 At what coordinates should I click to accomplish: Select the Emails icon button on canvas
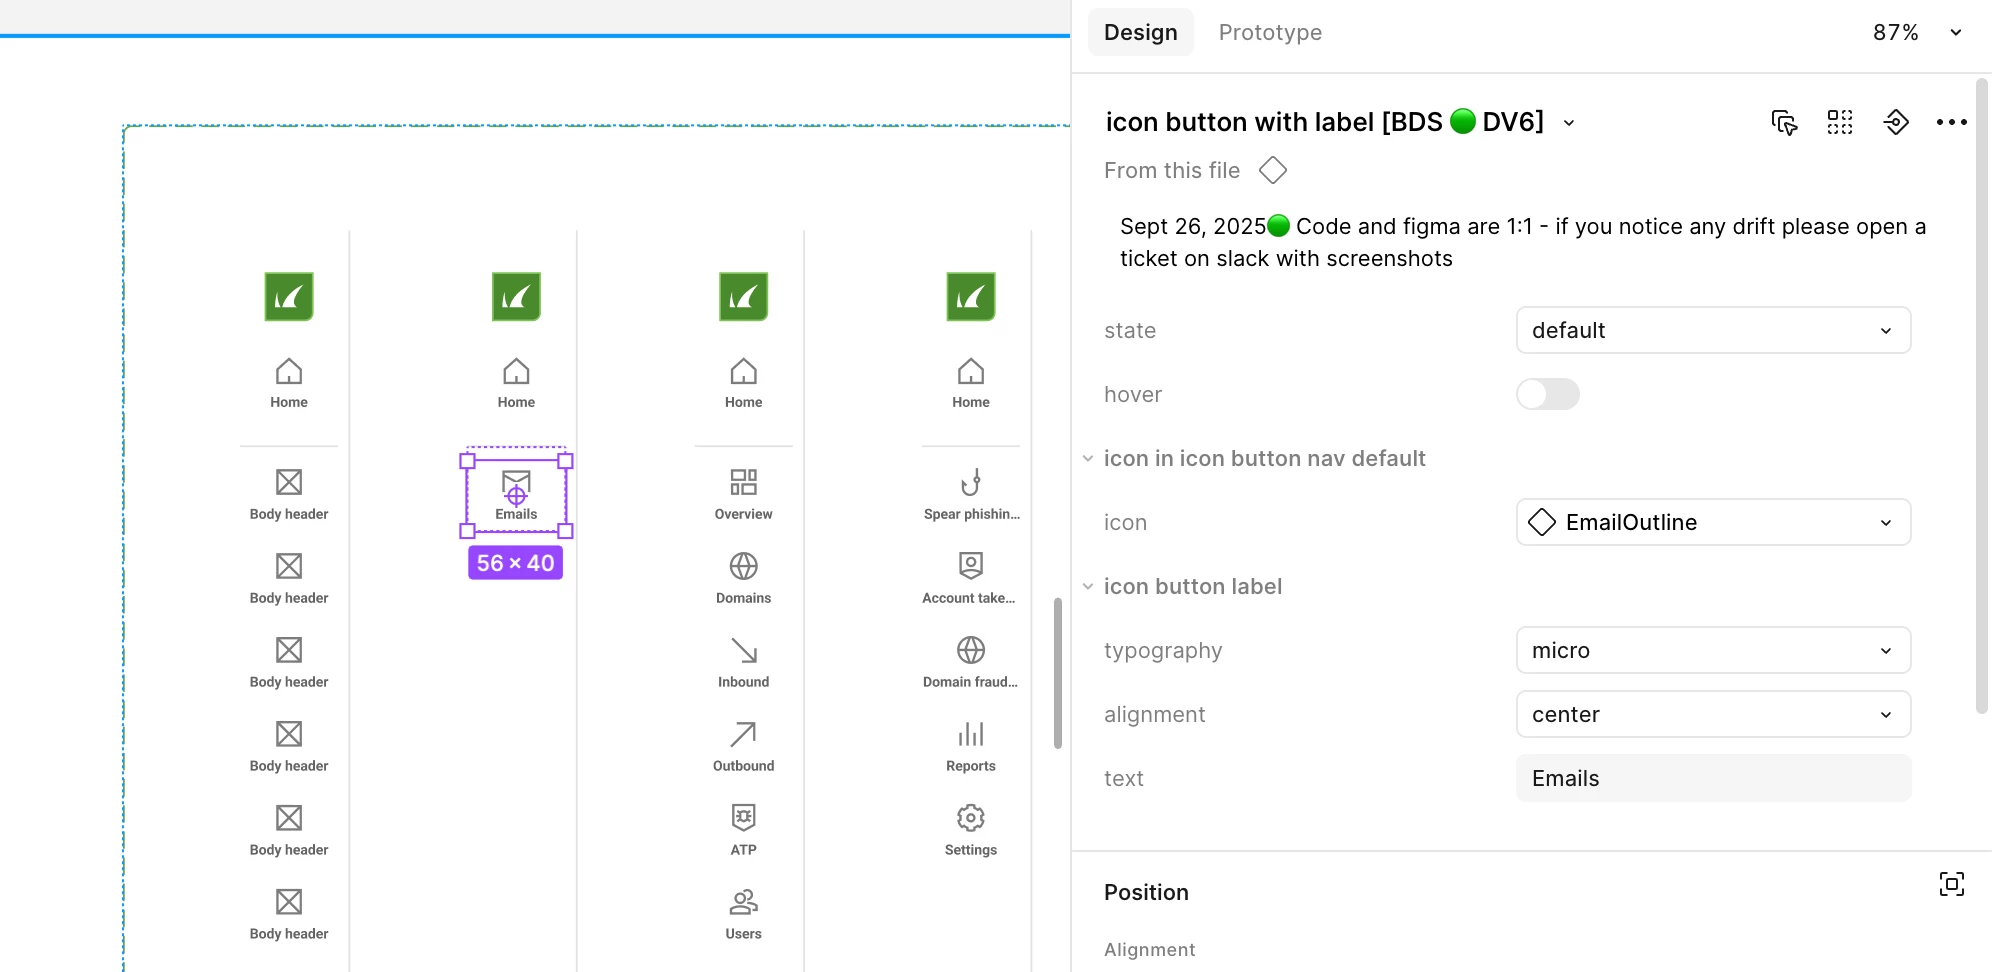516,495
